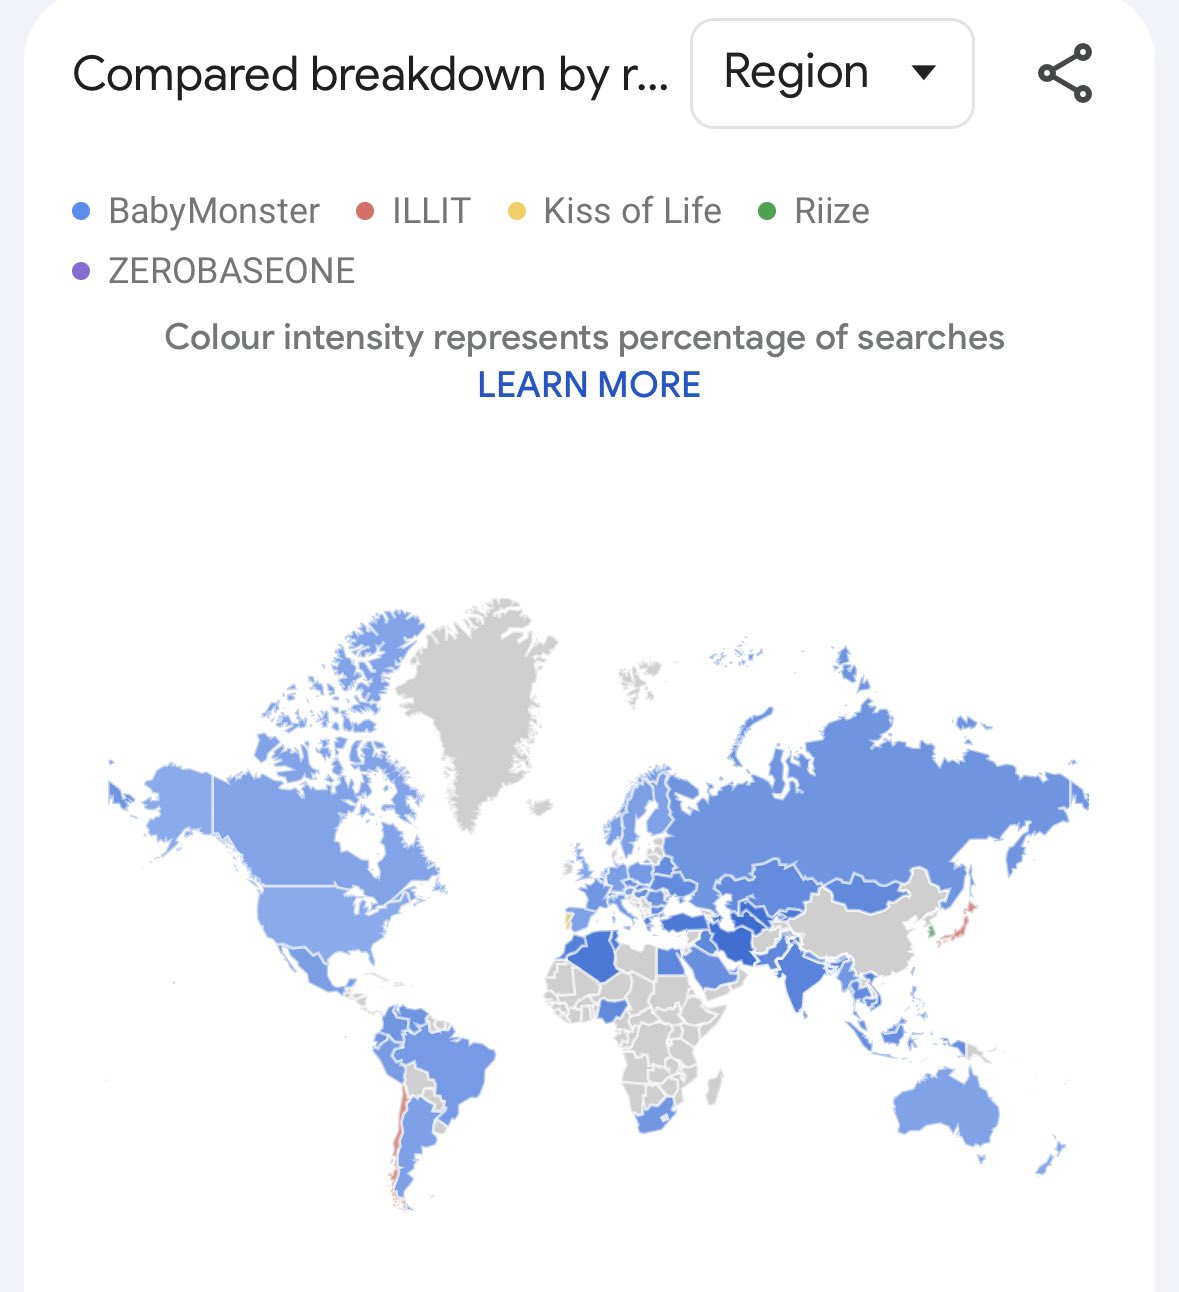Image resolution: width=1179 pixels, height=1292 pixels.
Task: Open the share icon
Action: [x=1065, y=73]
